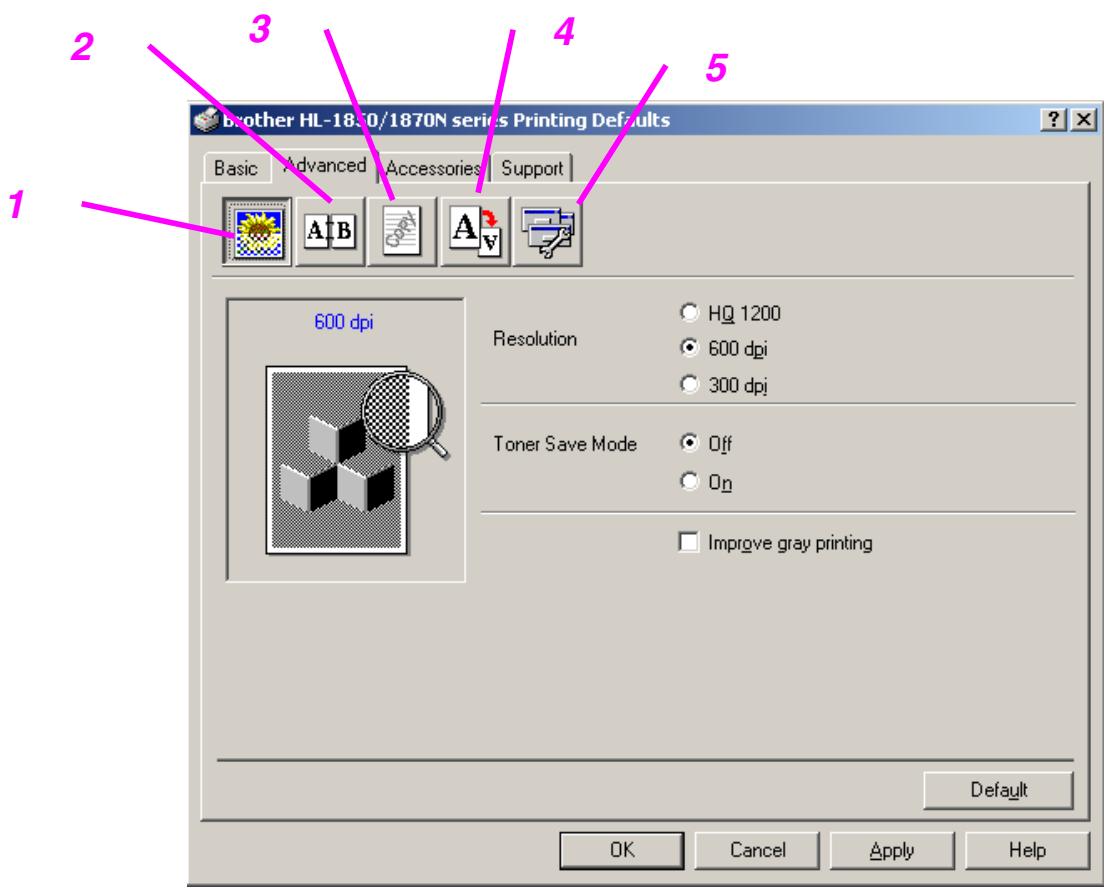Image resolution: width=1107 pixels, height=890 pixels.
Task: Click the Apply button
Action: pos(892,850)
